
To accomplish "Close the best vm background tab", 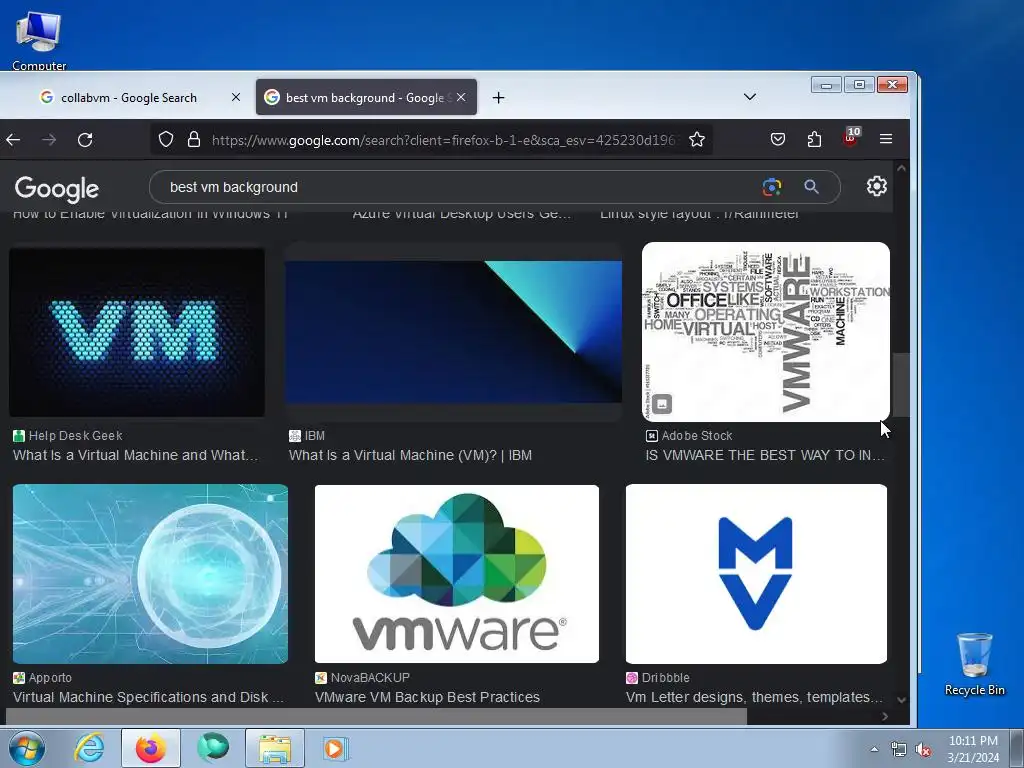I will point(461,97).
